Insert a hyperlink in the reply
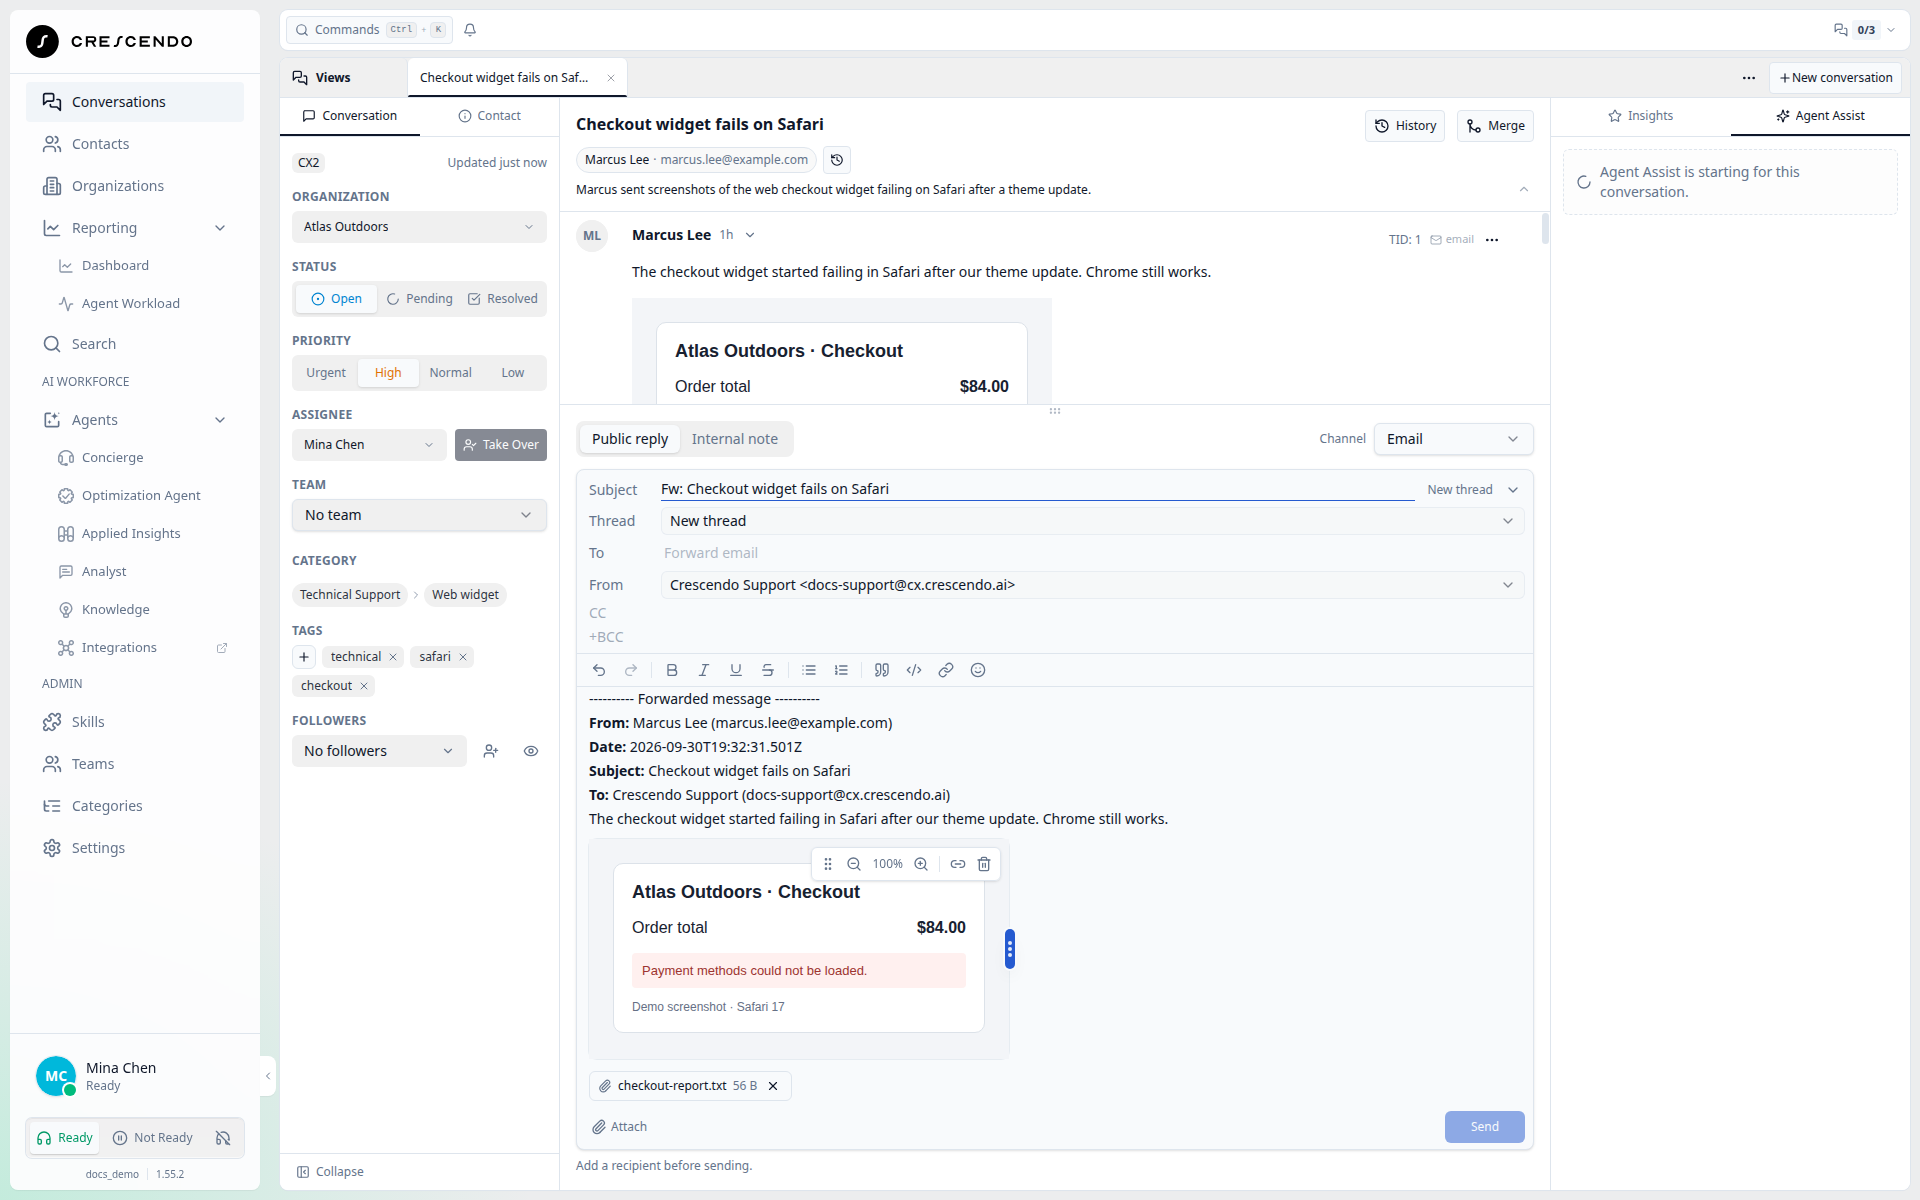The width and height of the screenshot is (1920, 1200). pos(946,670)
